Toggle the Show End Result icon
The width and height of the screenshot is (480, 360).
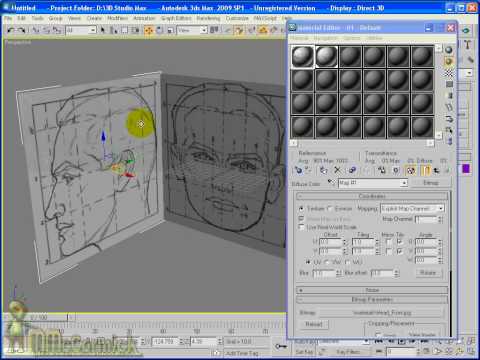(426, 171)
